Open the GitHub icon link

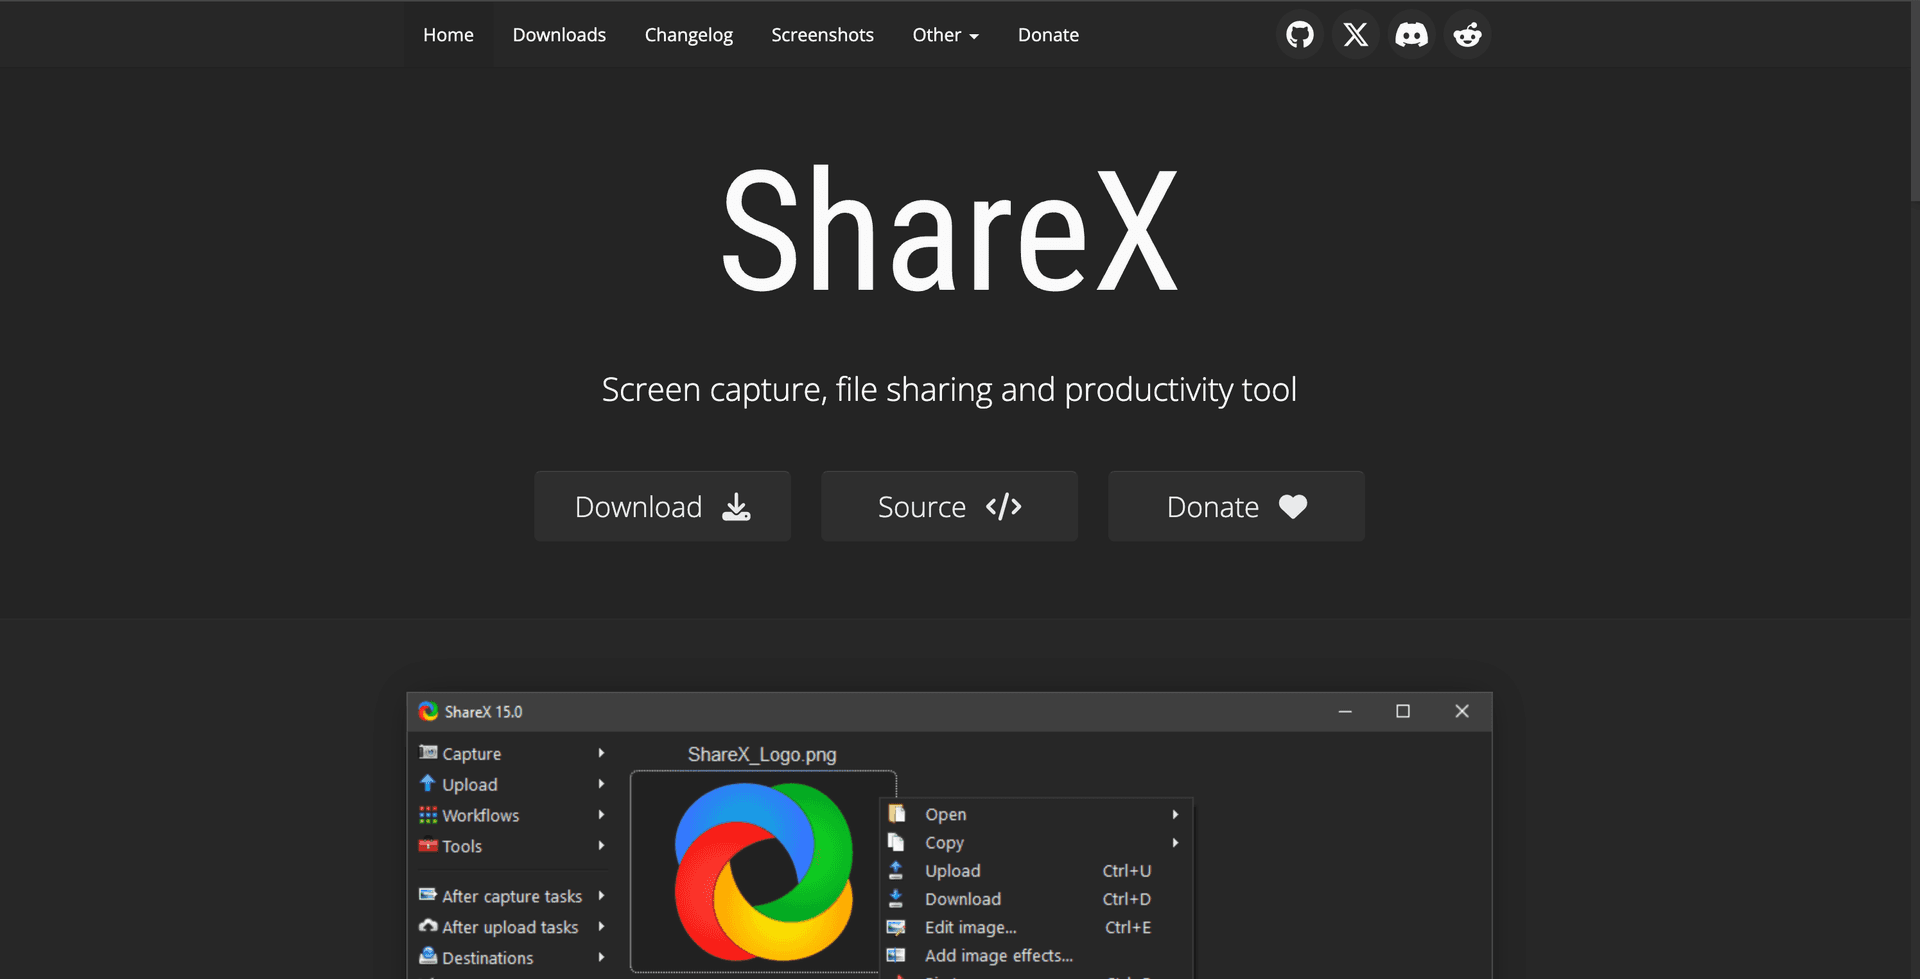click(x=1299, y=35)
